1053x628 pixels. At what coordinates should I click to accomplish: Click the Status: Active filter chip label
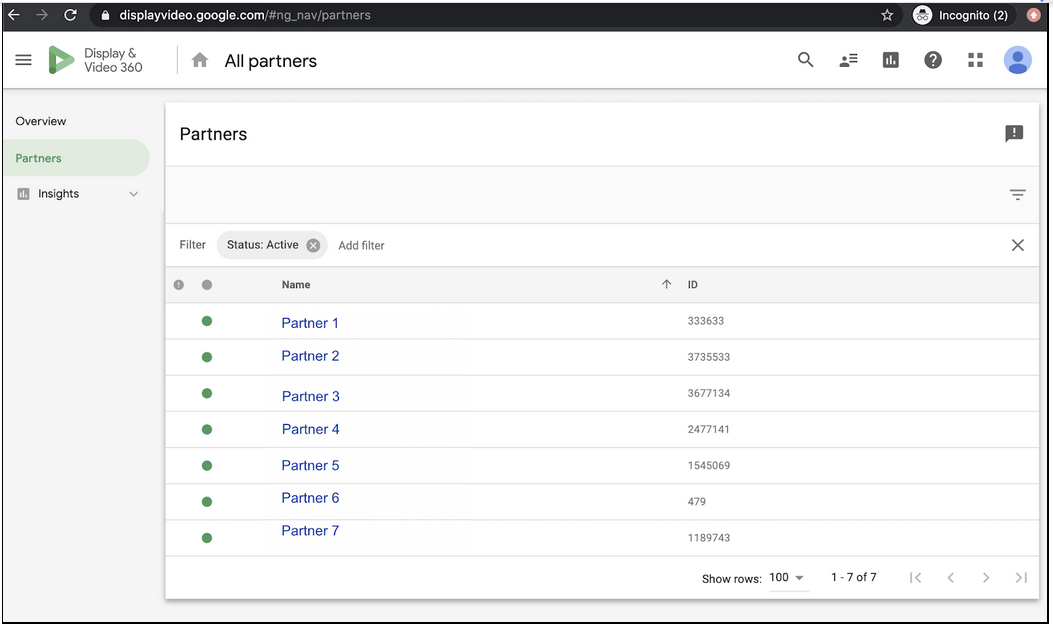coord(263,245)
